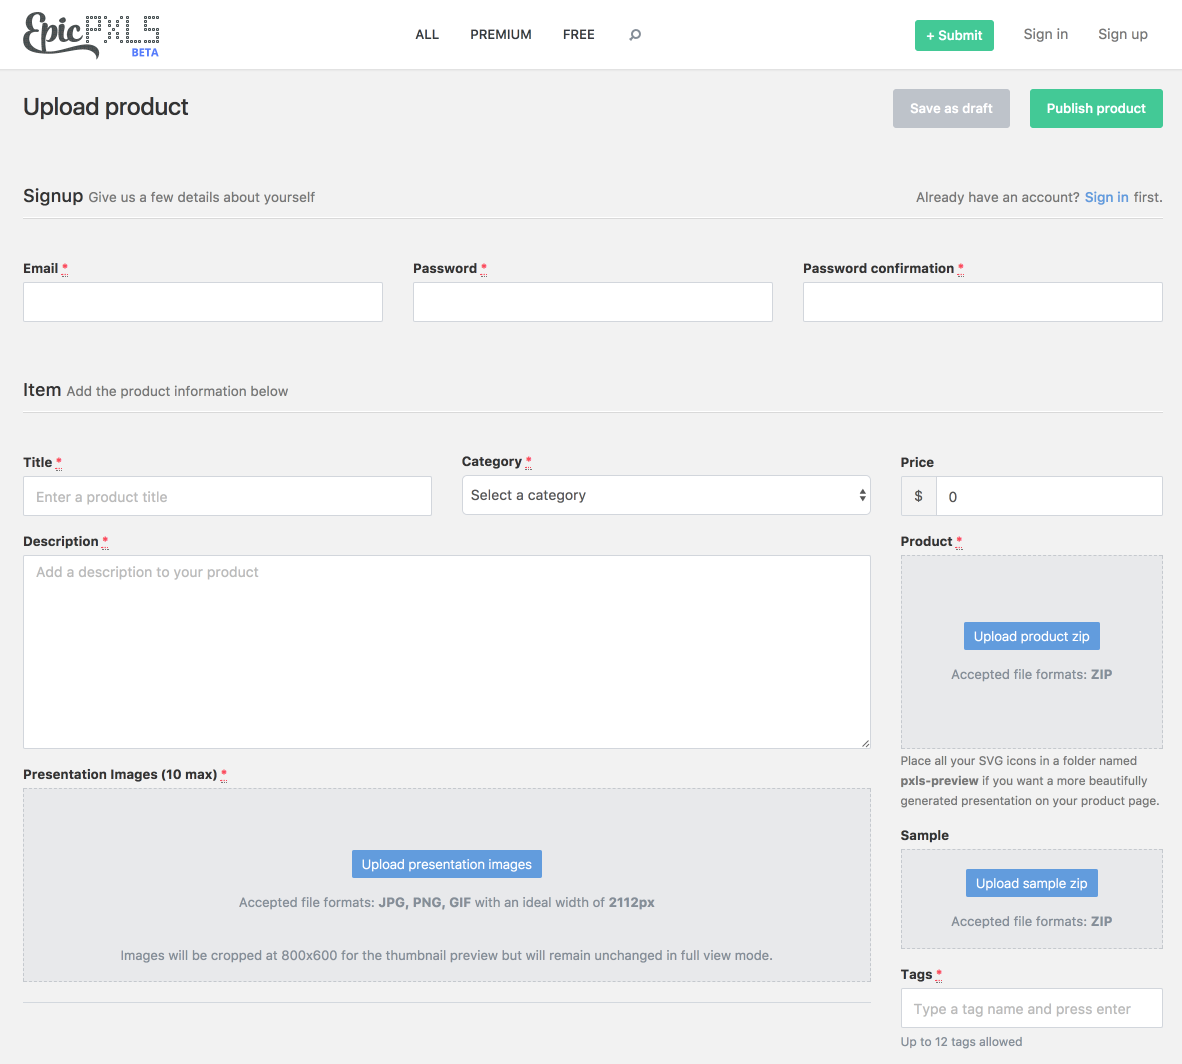Click the 'Upload product' page heading
This screenshot has width=1182, height=1064.
106,107
